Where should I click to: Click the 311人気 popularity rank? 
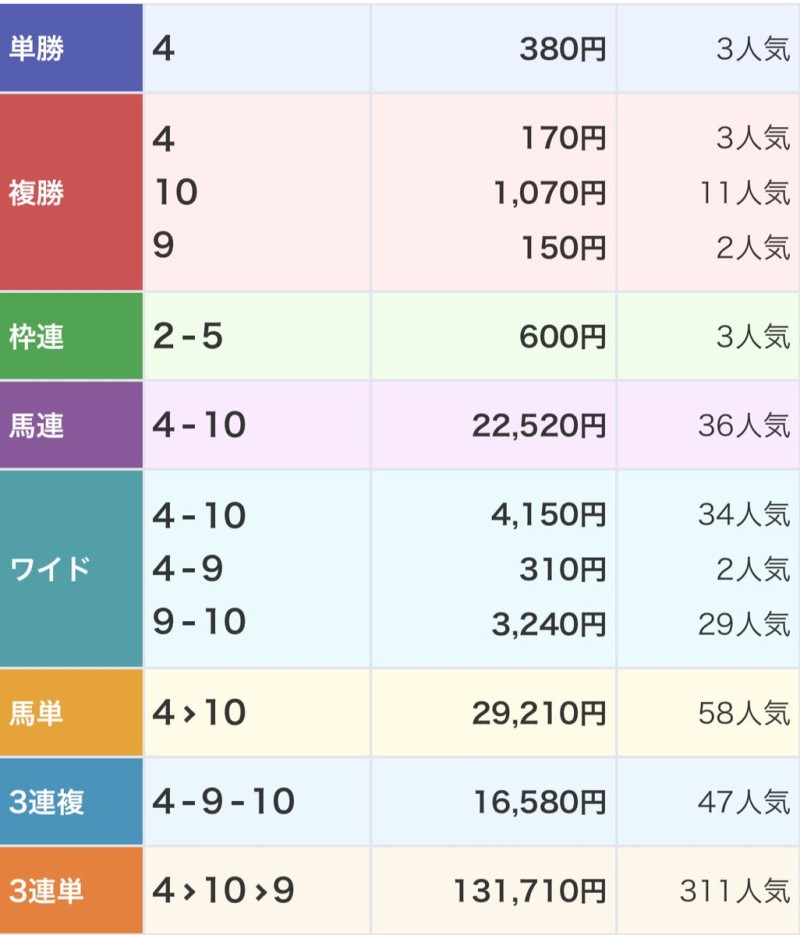coord(734,890)
